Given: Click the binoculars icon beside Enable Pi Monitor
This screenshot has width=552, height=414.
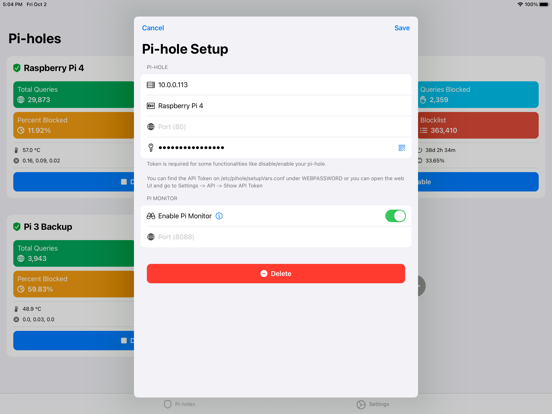Looking at the screenshot, I should (x=151, y=216).
